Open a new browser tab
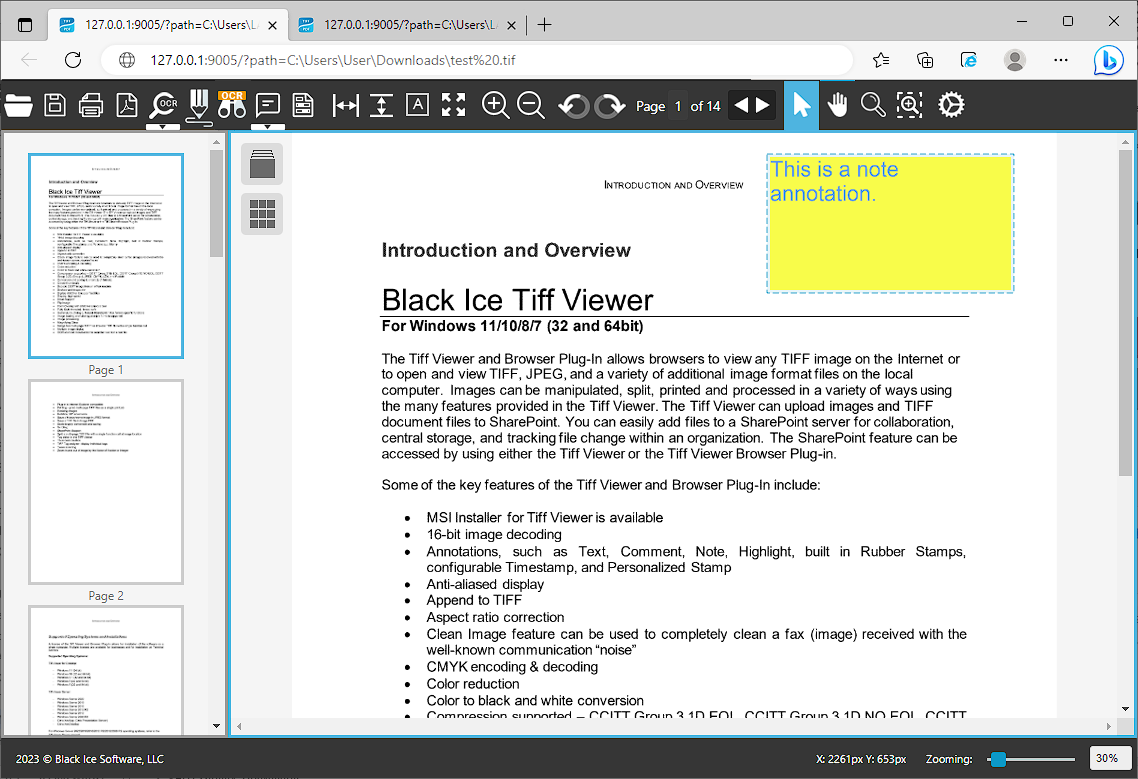Viewport: 1138px width, 779px height. [x=544, y=25]
